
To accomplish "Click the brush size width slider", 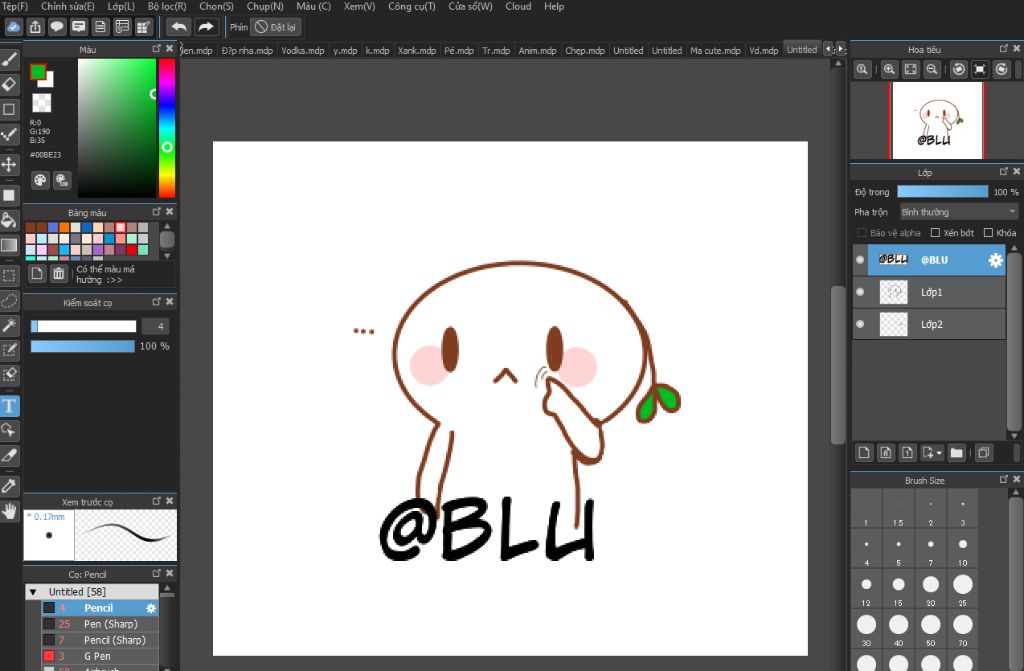I will pyautogui.click(x=83, y=326).
